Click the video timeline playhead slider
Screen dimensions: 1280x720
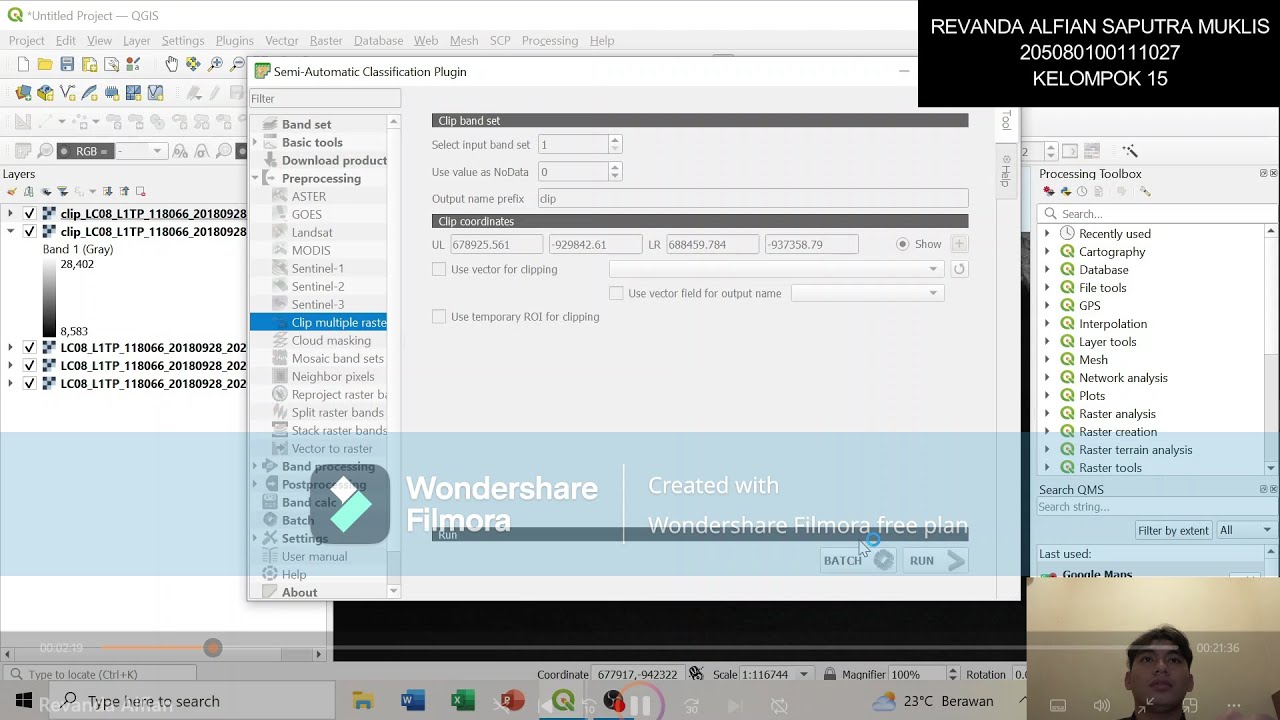click(212, 648)
